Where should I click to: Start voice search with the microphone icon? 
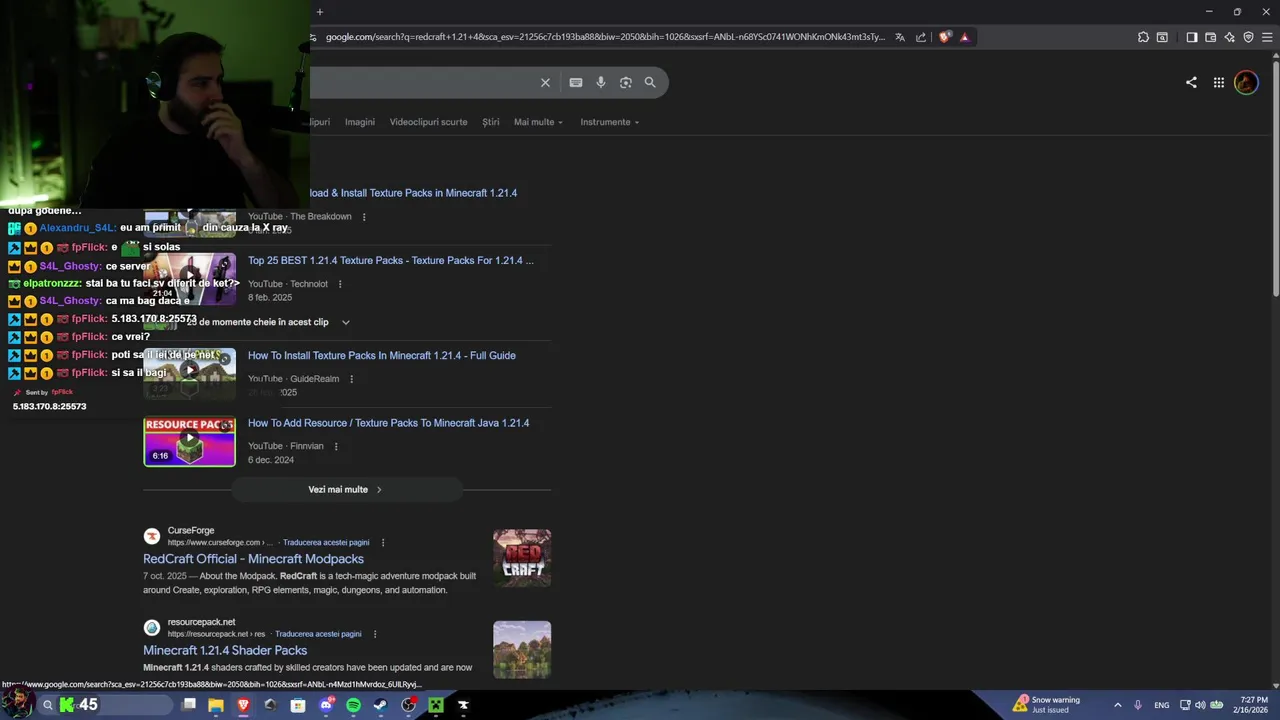601,82
